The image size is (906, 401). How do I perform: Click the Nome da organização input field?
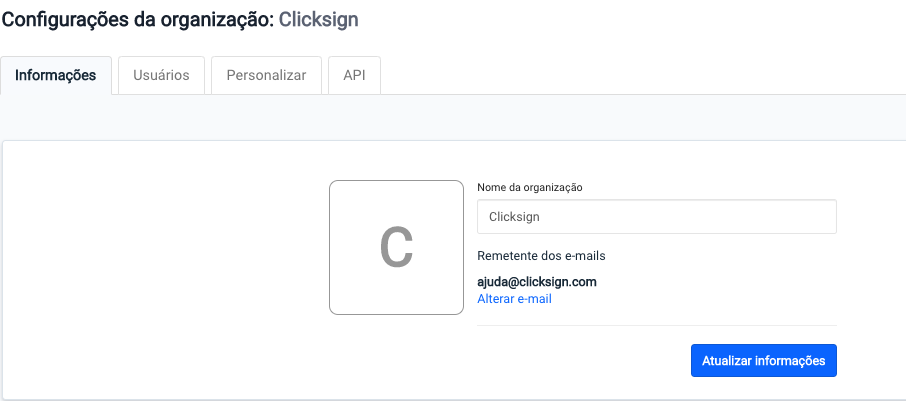click(656, 217)
